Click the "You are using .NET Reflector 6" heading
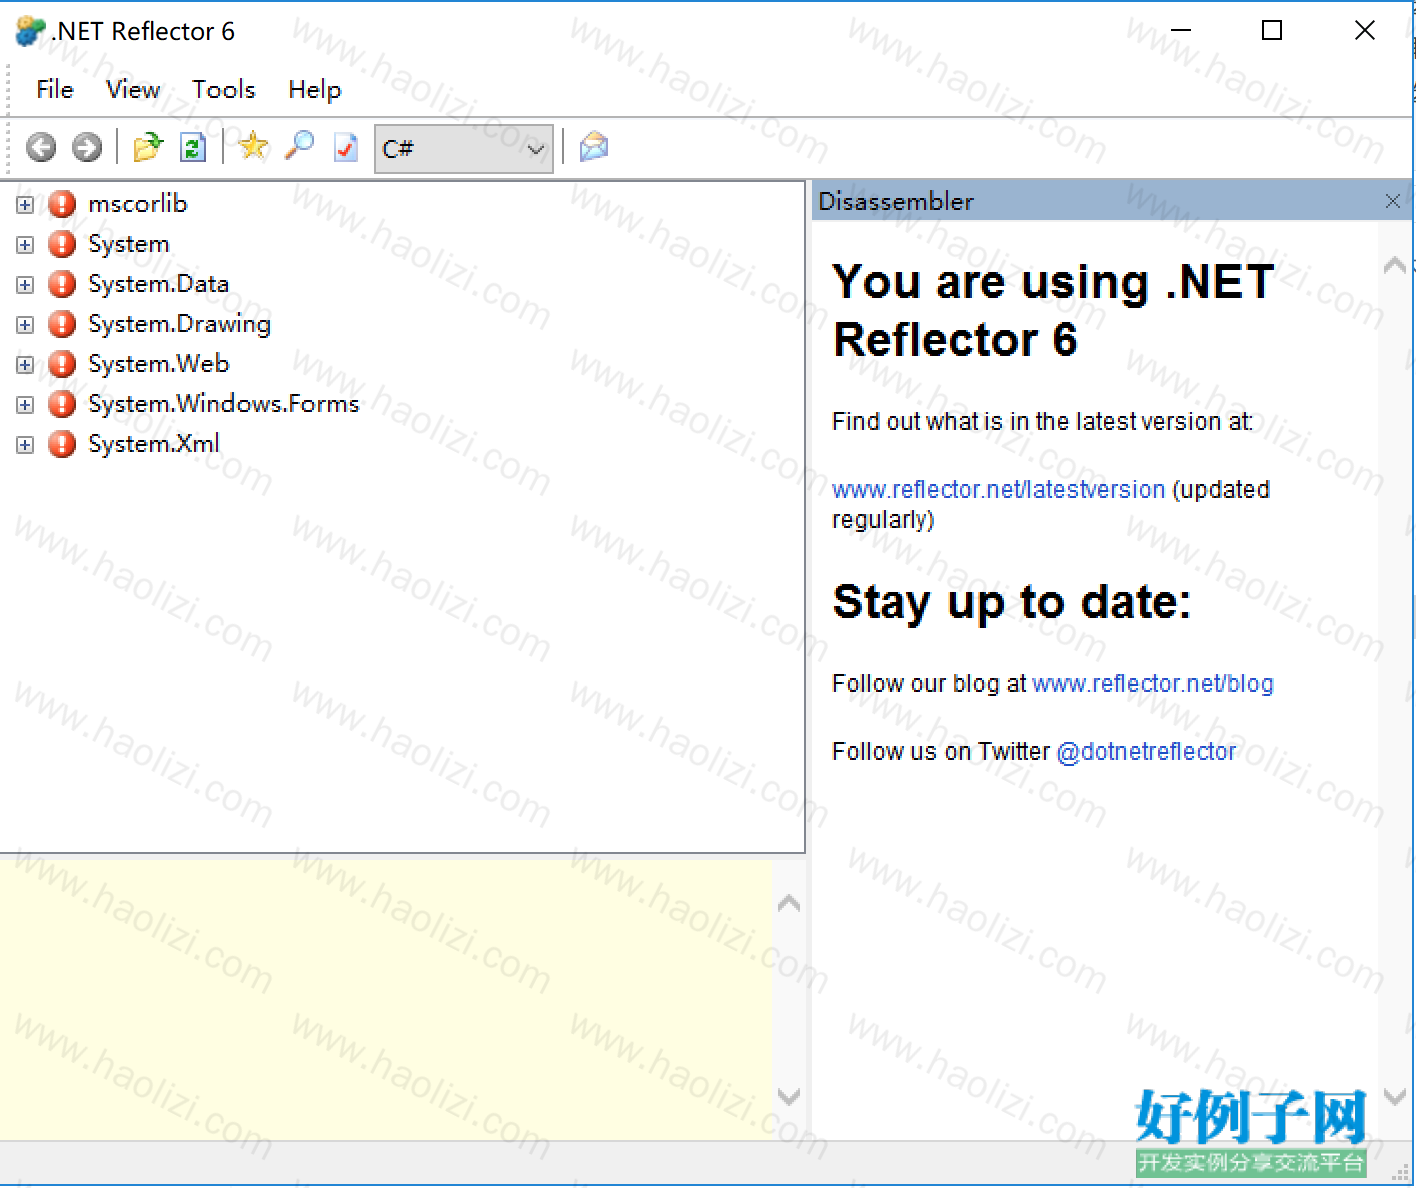Viewport: 1416px width, 1188px height. tap(1054, 311)
